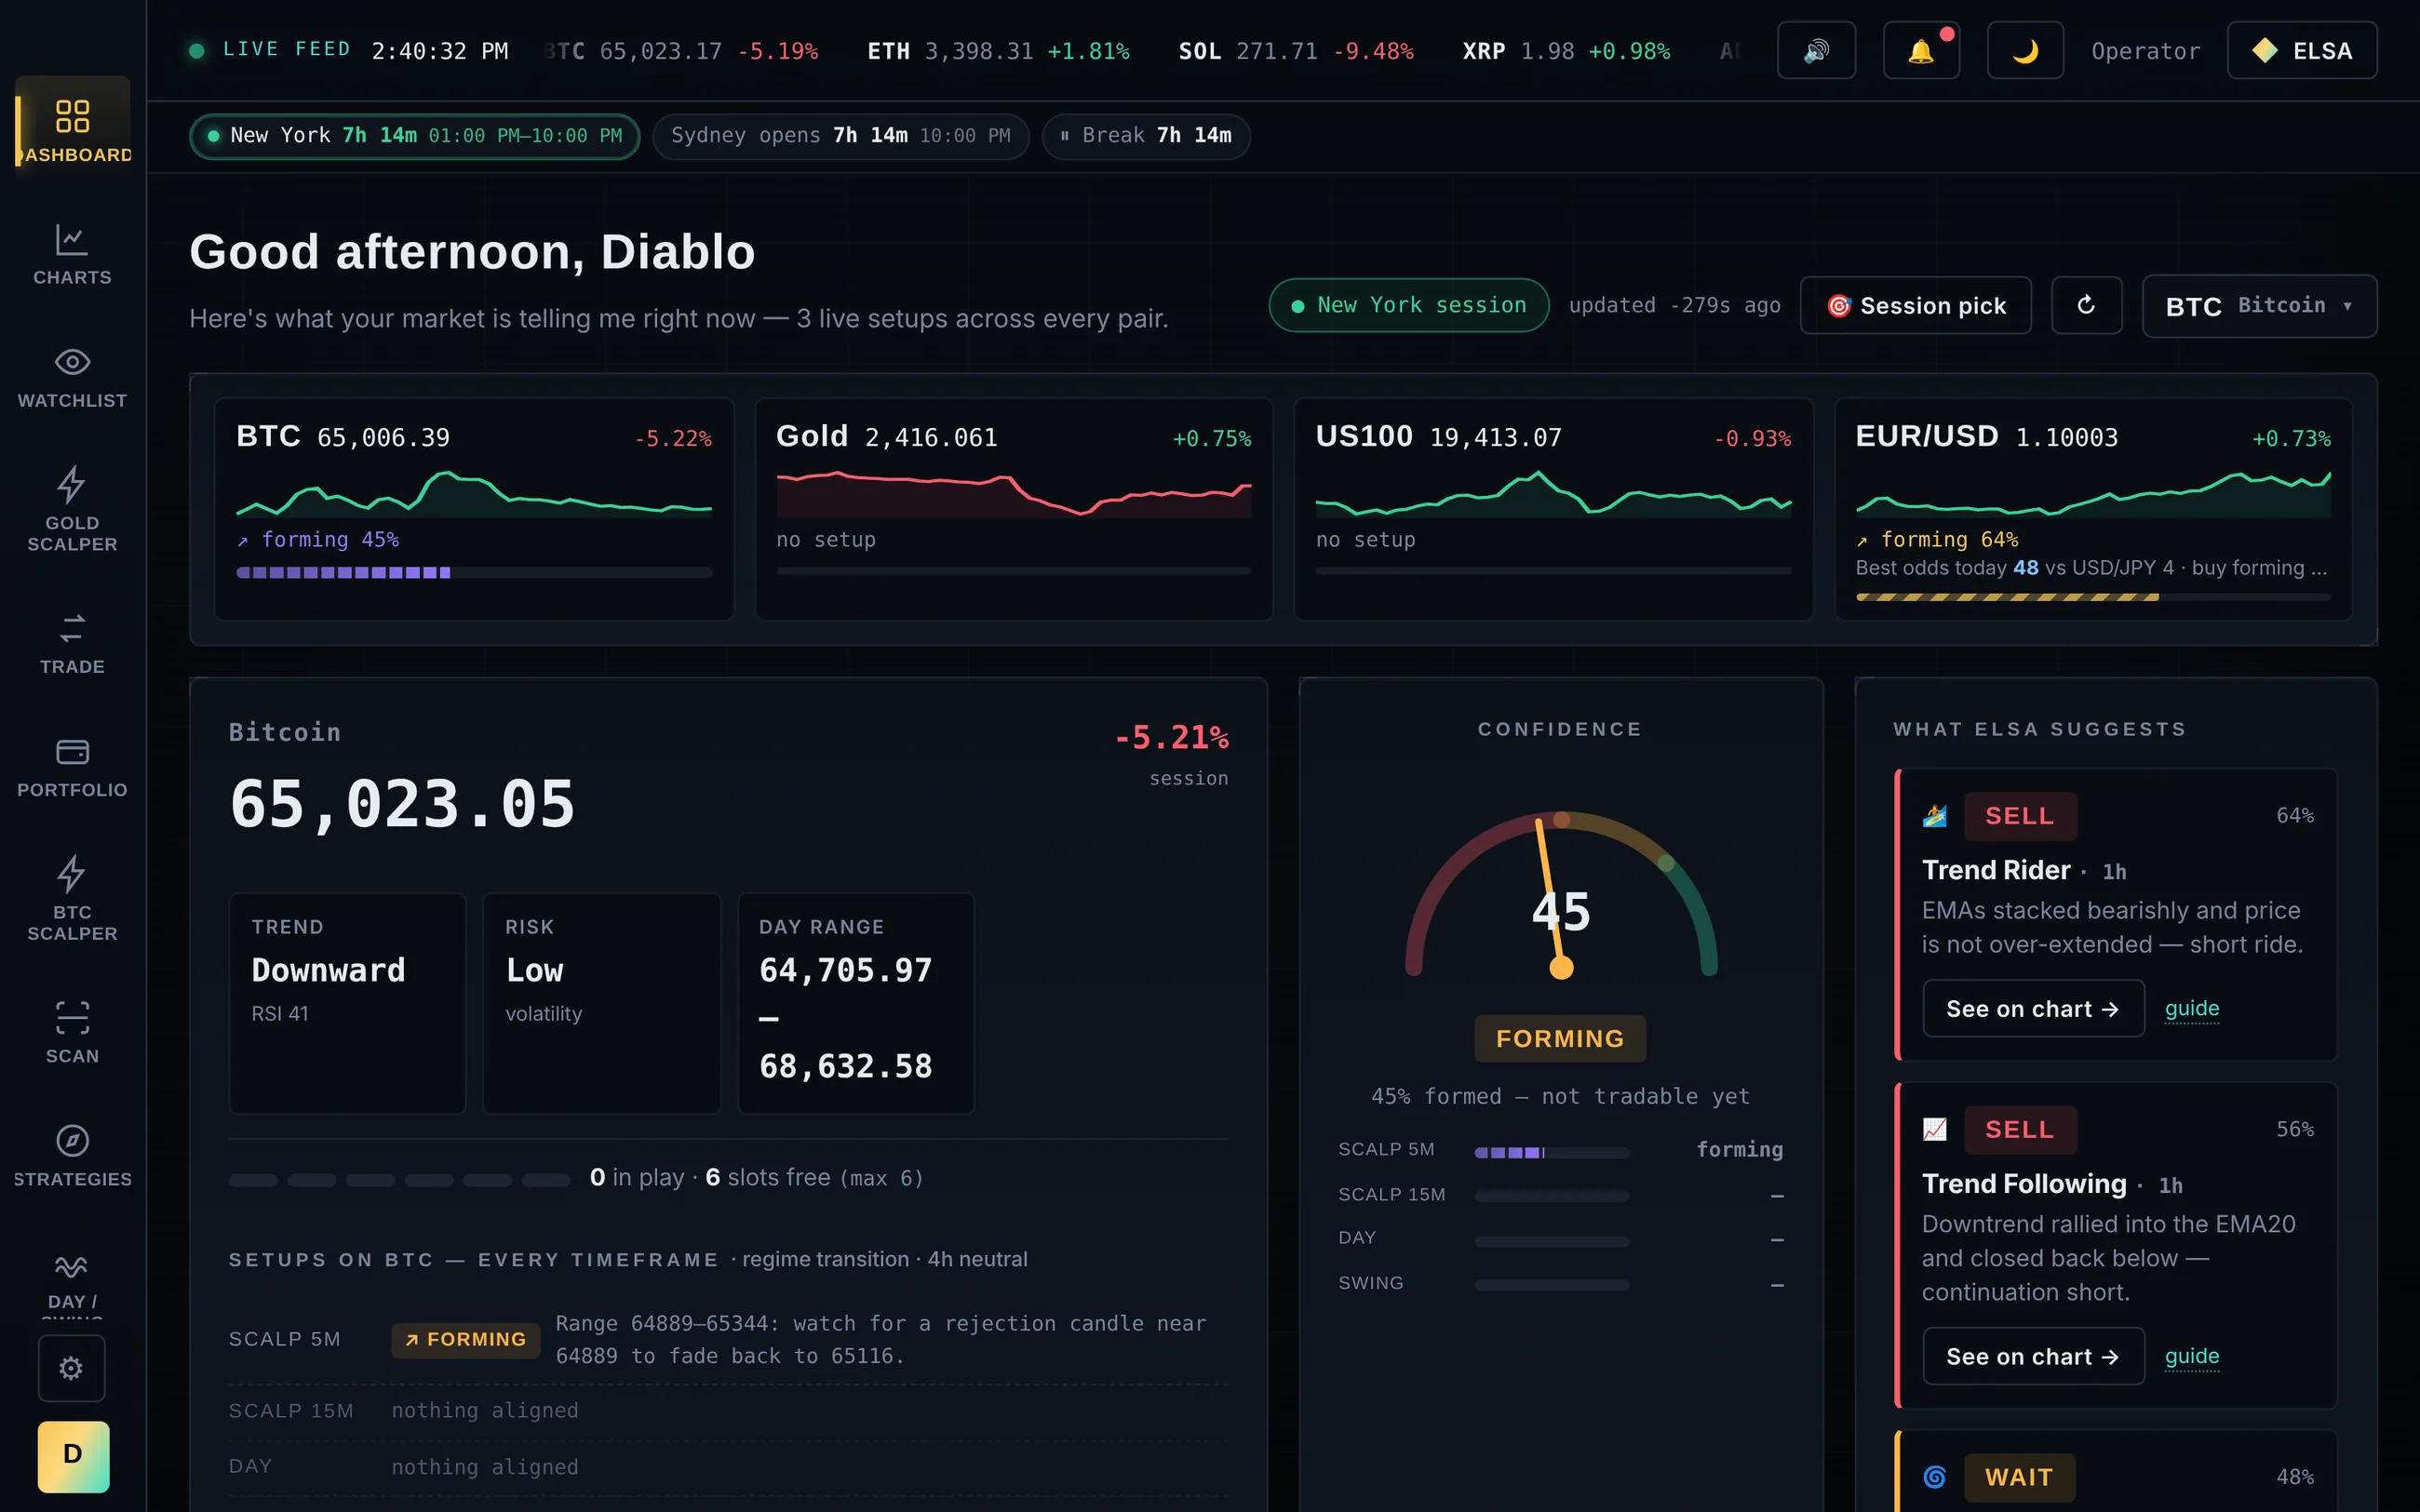Screen dimensions: 2420x1512
Task: Click ETH ticker in live feed
Action: click(x=998, y=51)
